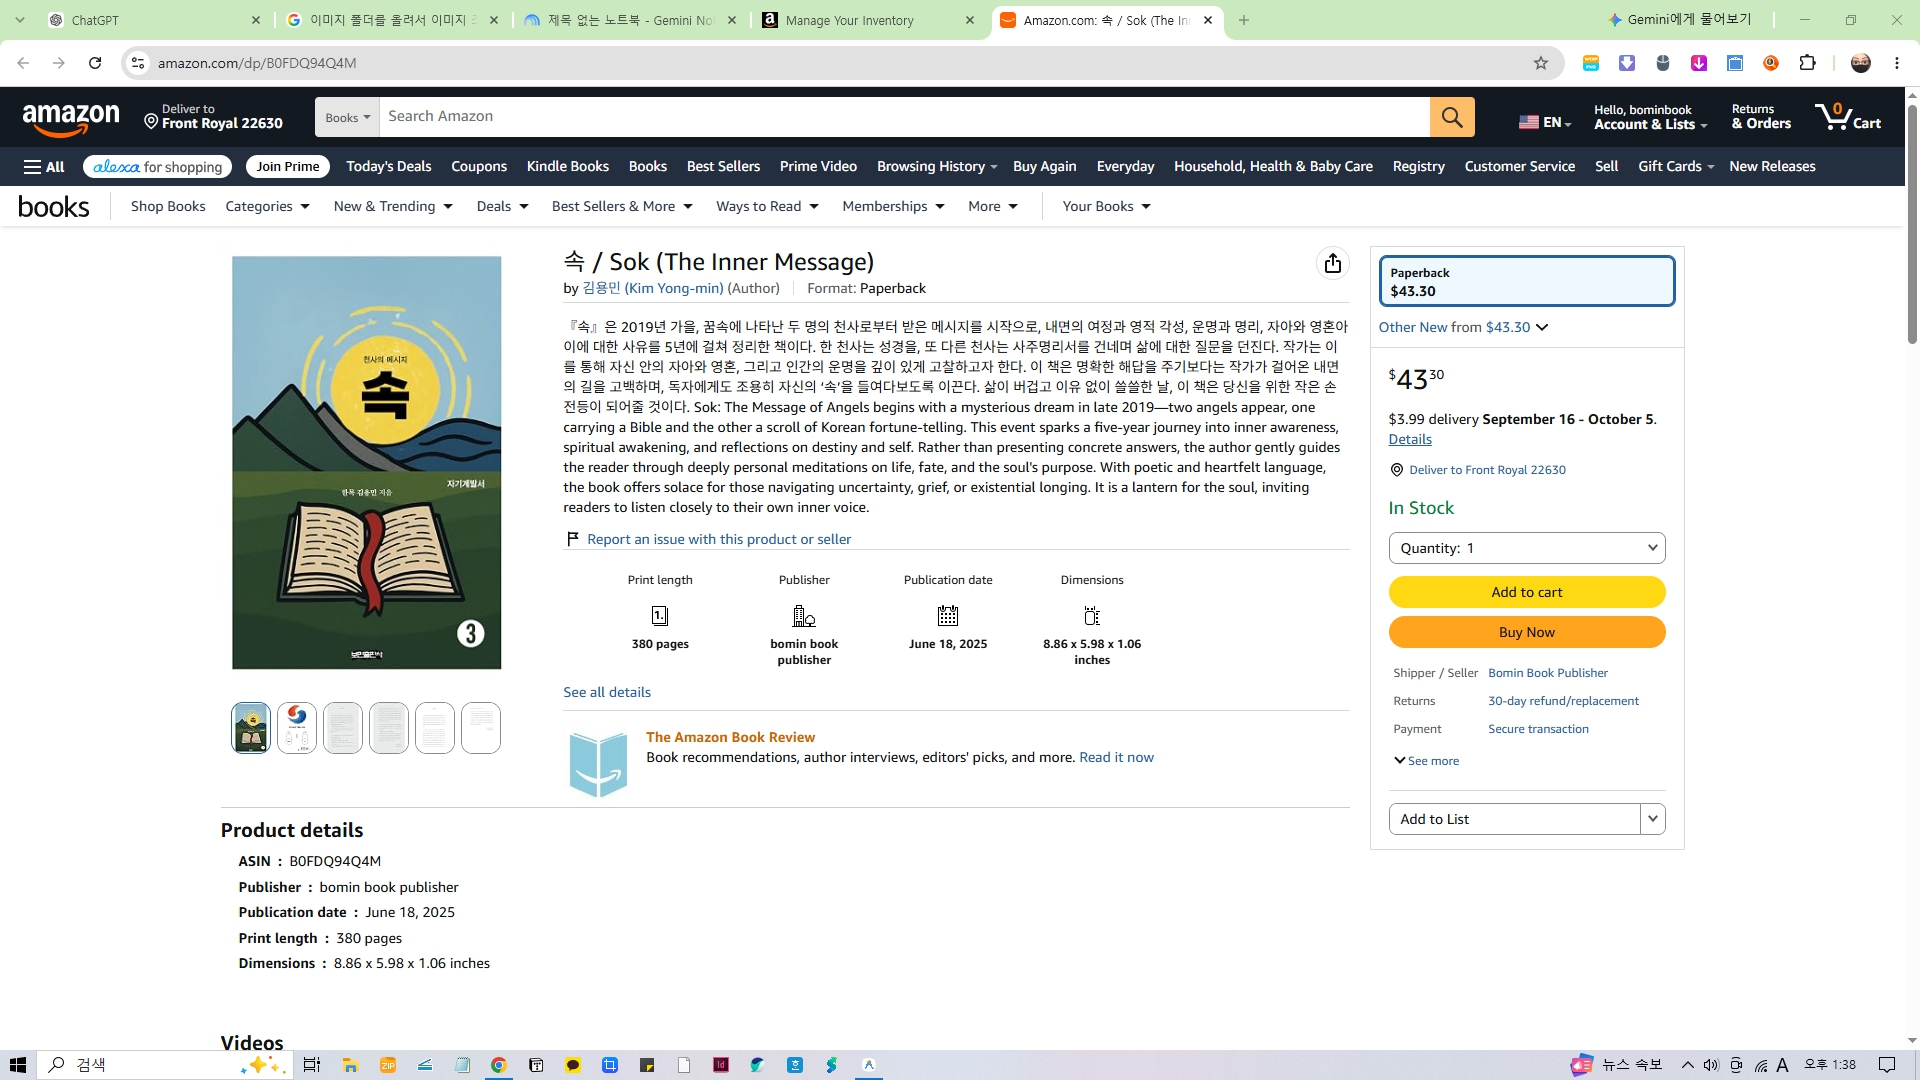This screenshot has height=1080, width=1920.
Task: Open the shopping cart icon
Action: [1848, 117]
